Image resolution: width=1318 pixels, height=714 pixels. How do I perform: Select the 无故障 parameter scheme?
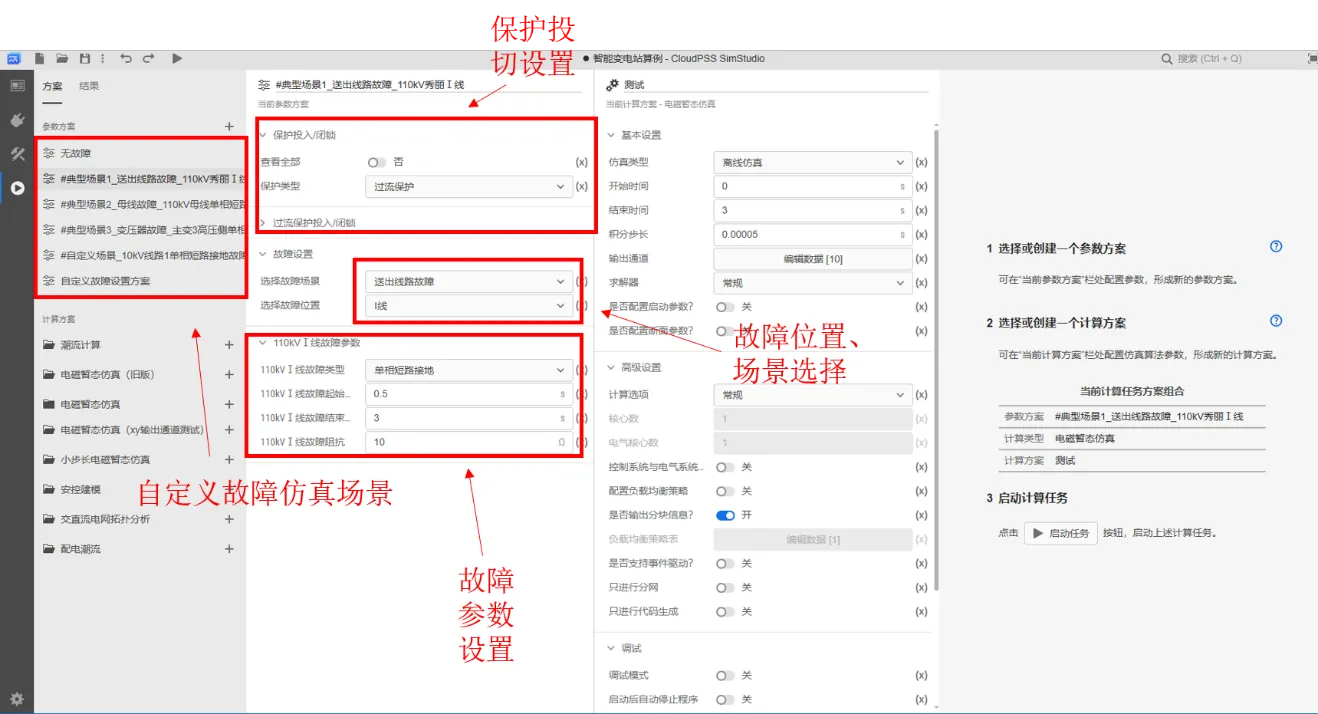tap(75, 154)
